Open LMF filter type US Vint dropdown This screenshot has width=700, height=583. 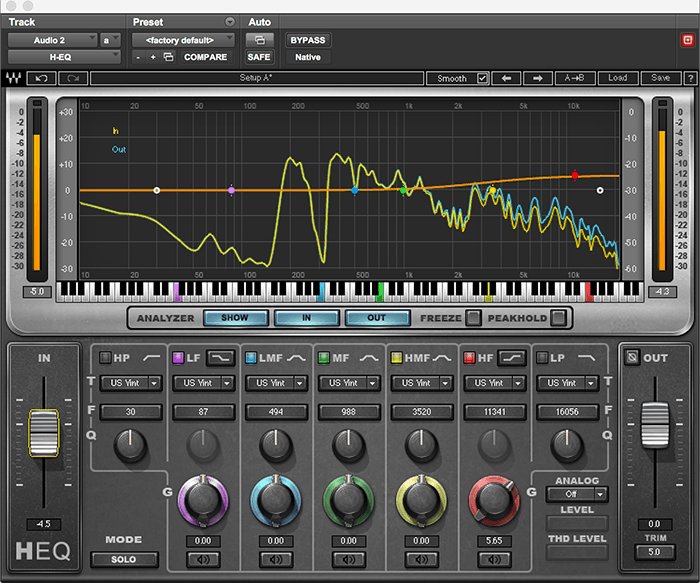(x=276, y=383)
